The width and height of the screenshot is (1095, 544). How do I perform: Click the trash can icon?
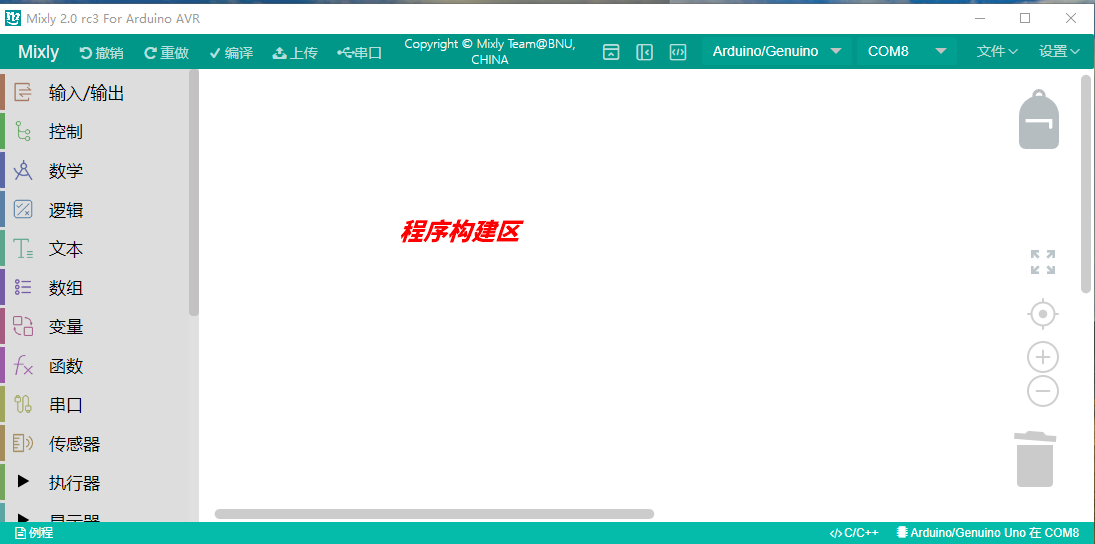coord(1035,459)
